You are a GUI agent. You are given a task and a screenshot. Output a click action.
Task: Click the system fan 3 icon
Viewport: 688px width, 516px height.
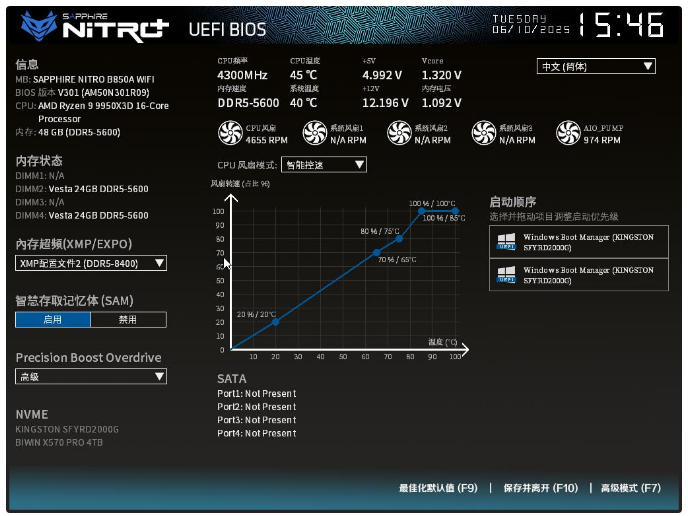(484, 133)
